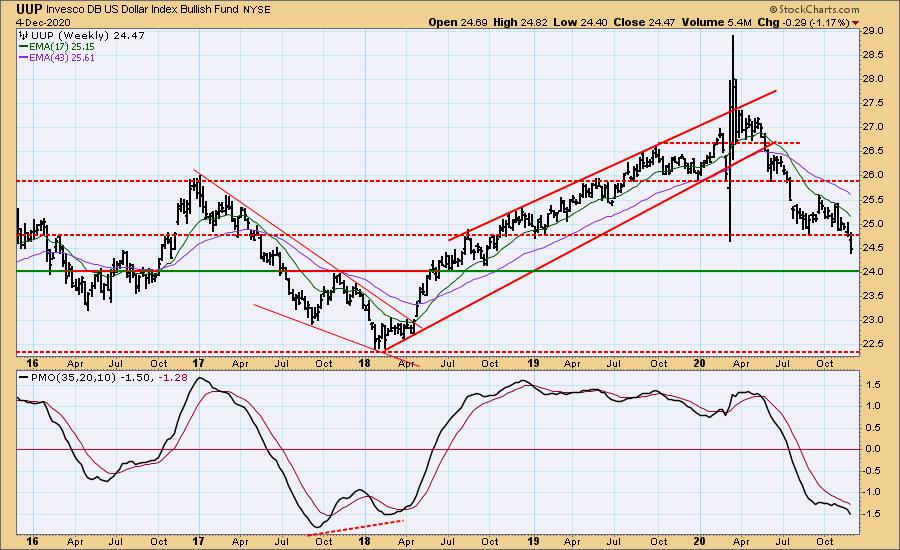Click the PMO(35,20,10) indicator label
The image size is (900, 550).
click(73, 378)
